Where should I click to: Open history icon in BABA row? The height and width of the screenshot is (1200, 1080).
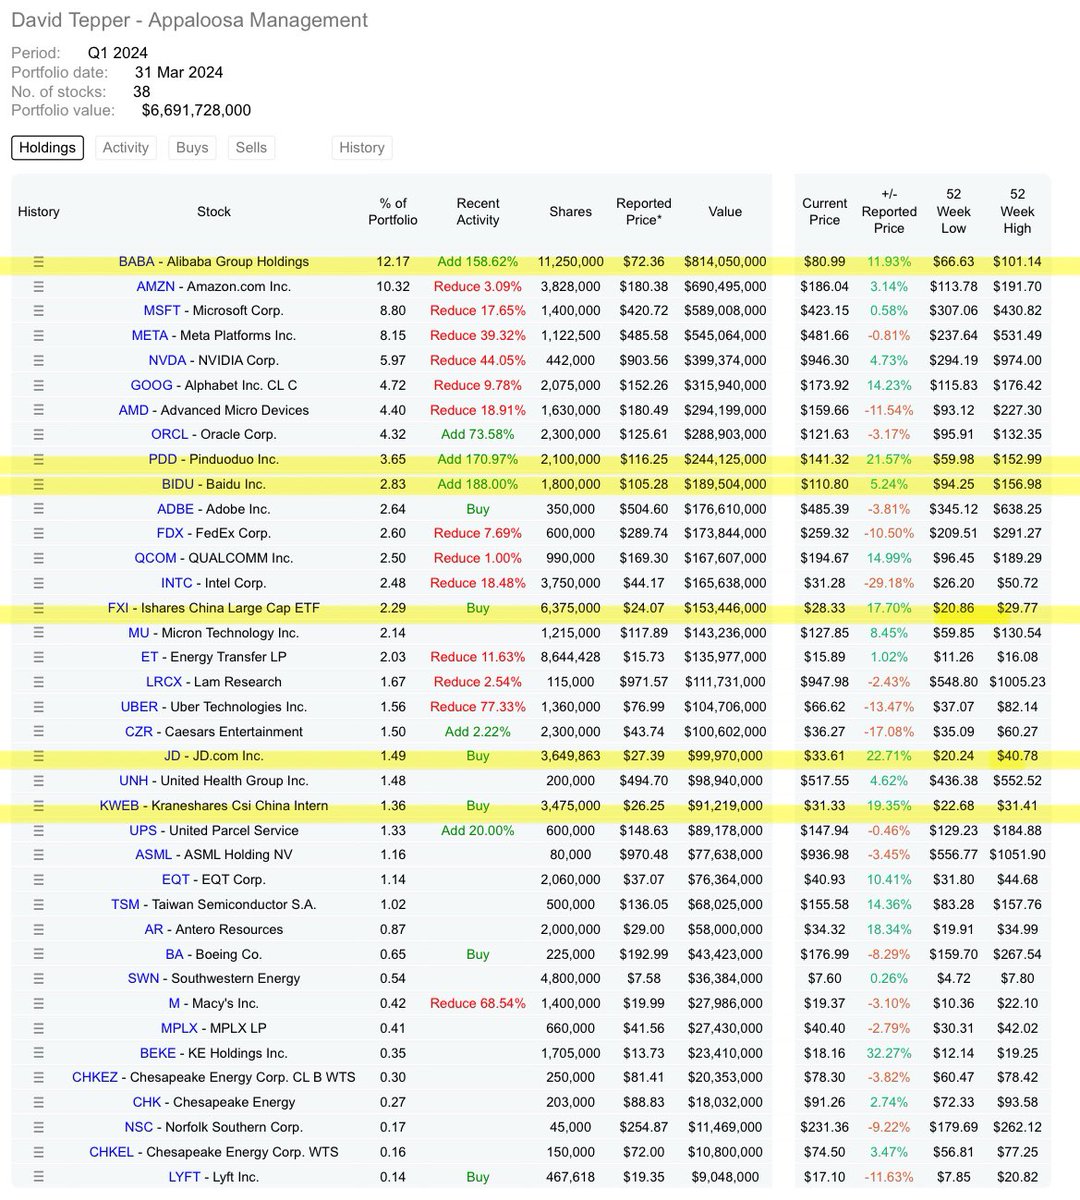(39, 262)
